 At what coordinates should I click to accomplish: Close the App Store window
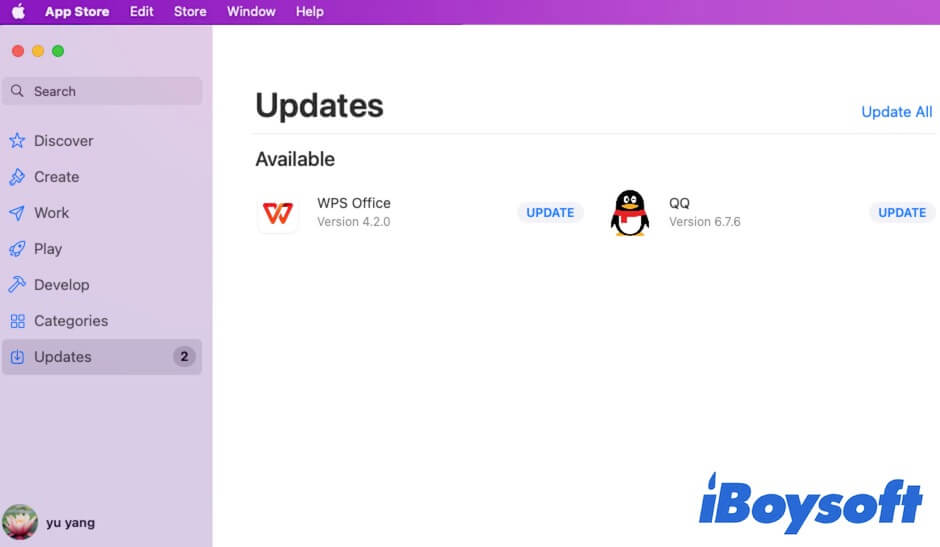(18, 51)
